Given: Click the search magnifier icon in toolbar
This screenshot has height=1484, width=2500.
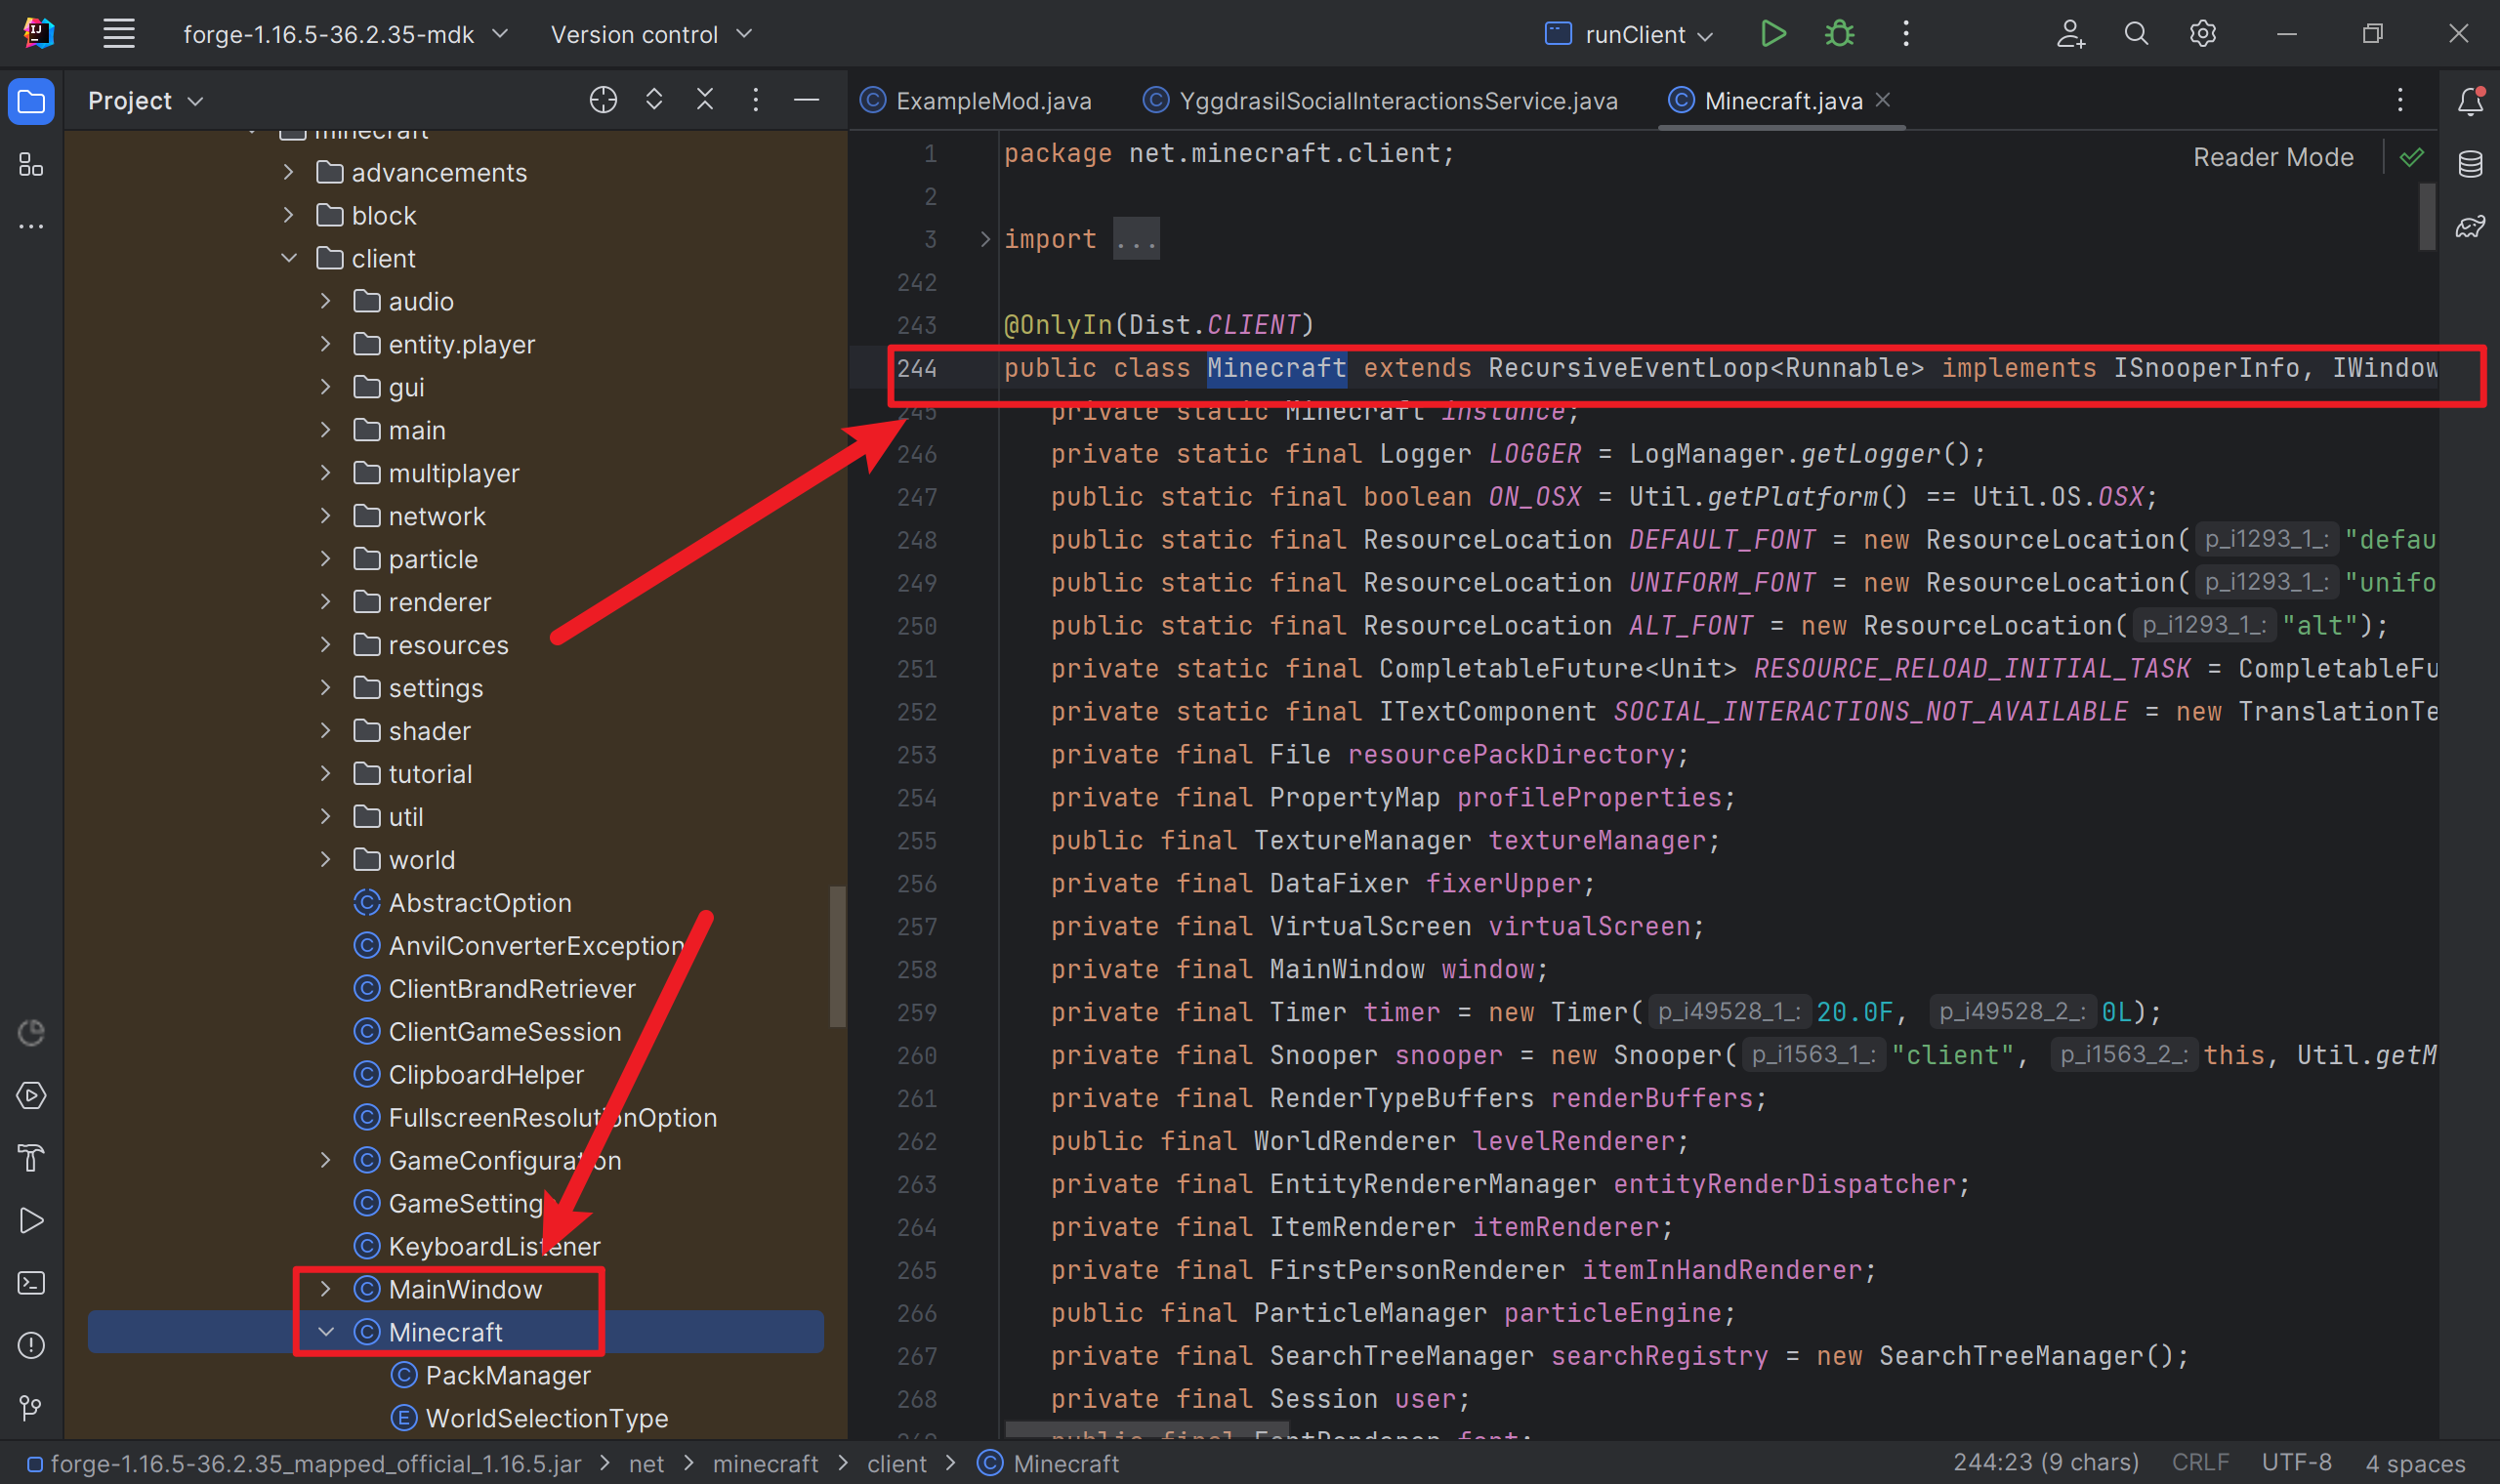Looking at the screenshot, I should click(2134, 32).
